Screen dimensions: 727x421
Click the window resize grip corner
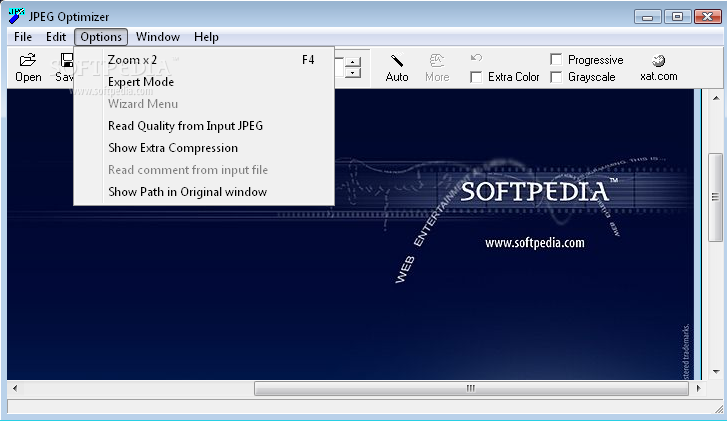coord(719,408)
